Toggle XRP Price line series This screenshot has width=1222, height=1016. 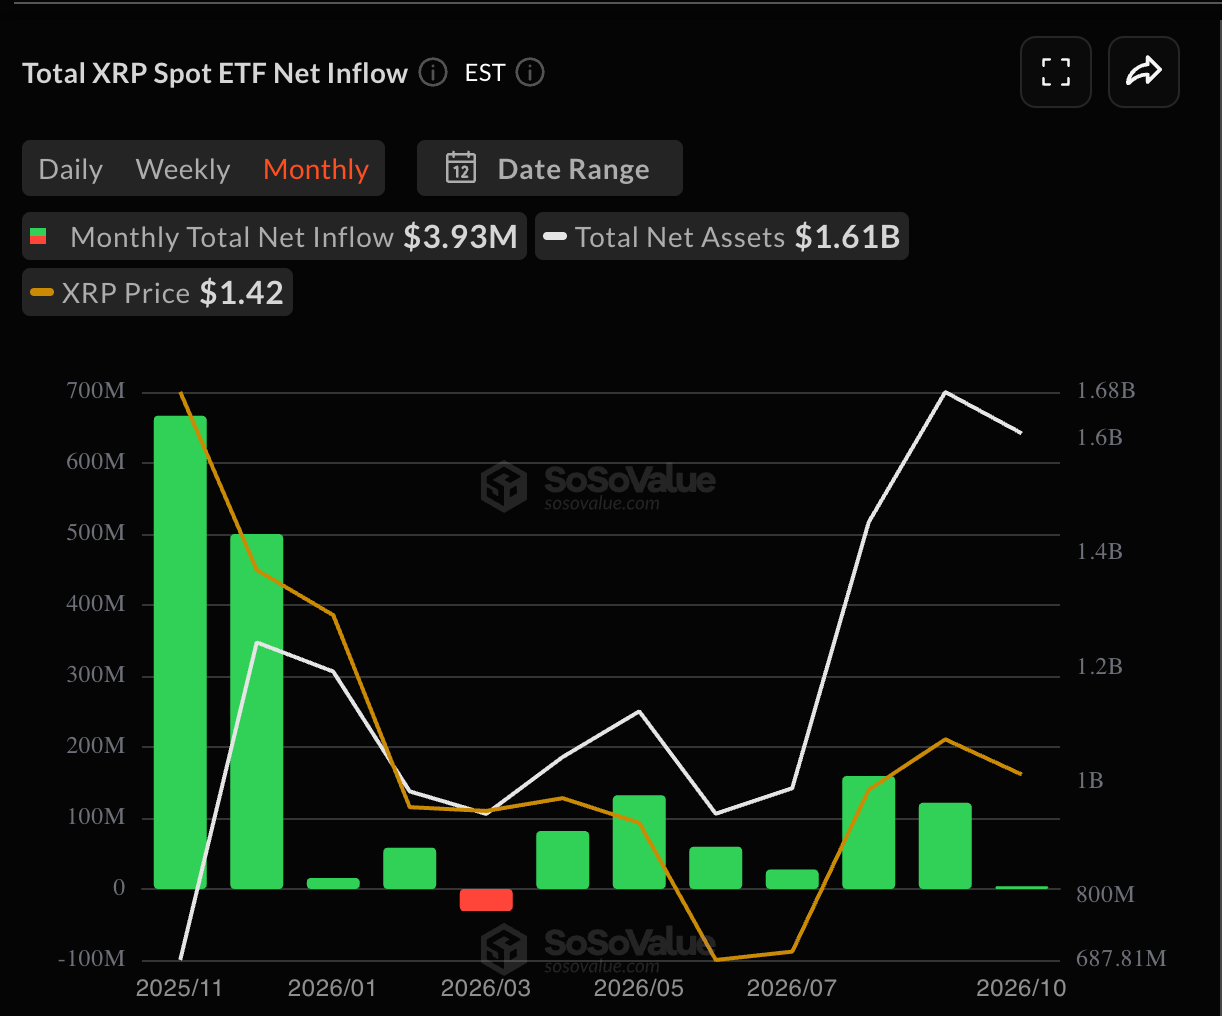(157, 293)
